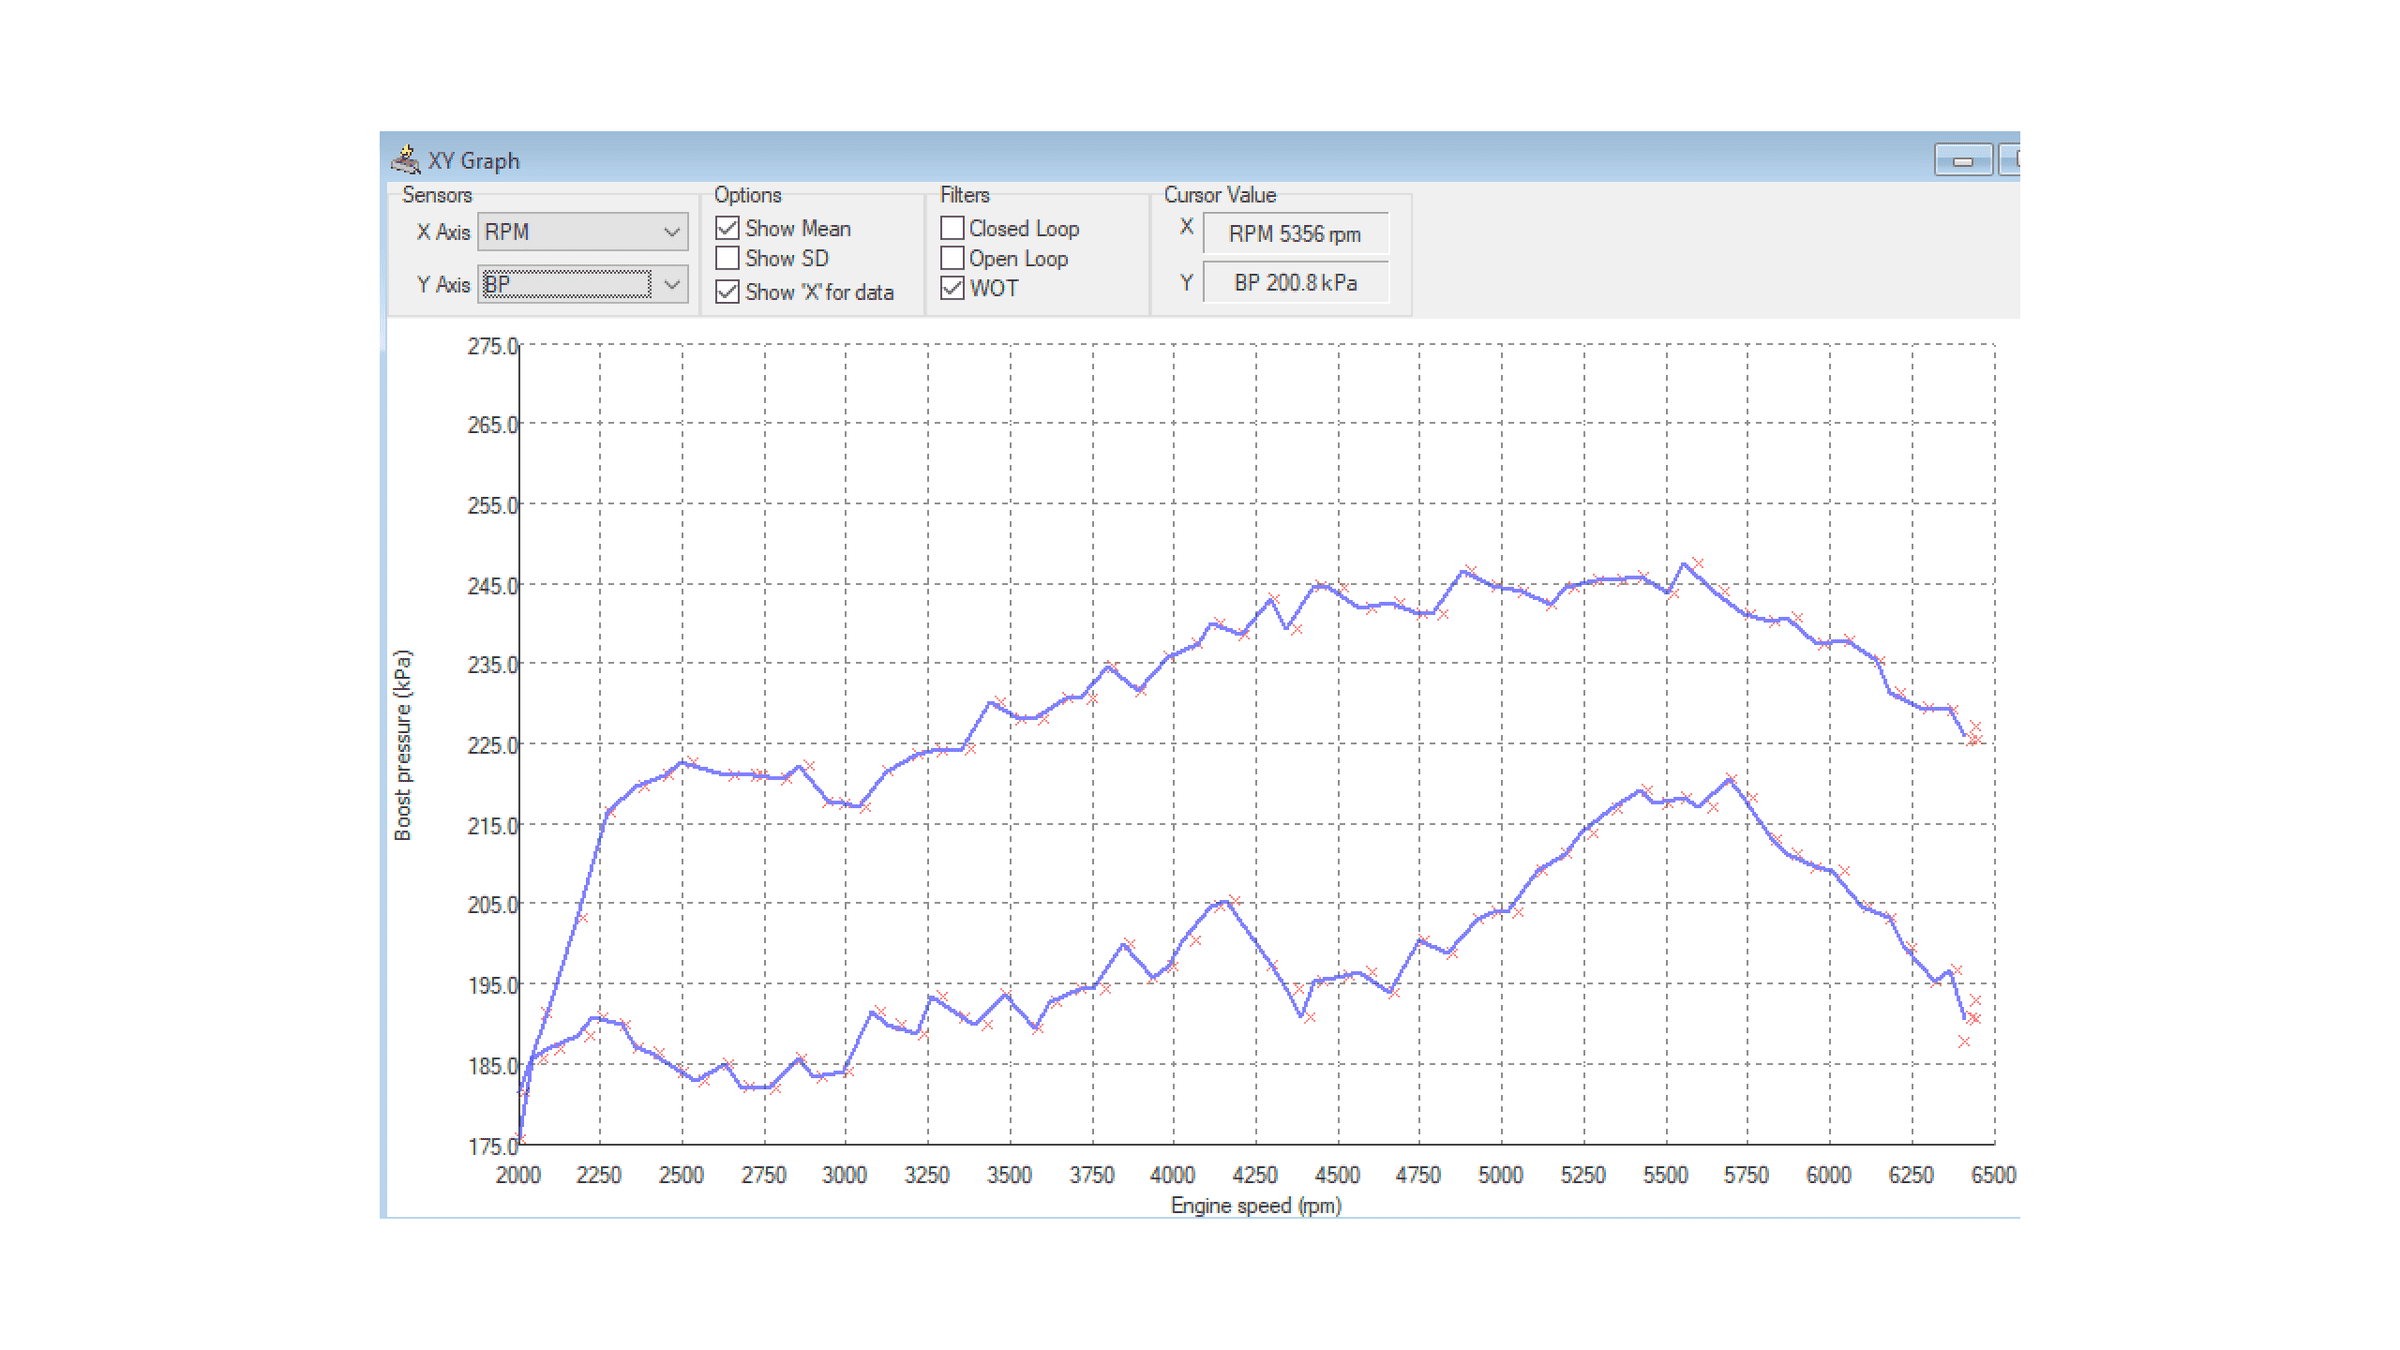Open the X Axis RPM dropdown arrow

pyautogui.click(x=672, y=232)
